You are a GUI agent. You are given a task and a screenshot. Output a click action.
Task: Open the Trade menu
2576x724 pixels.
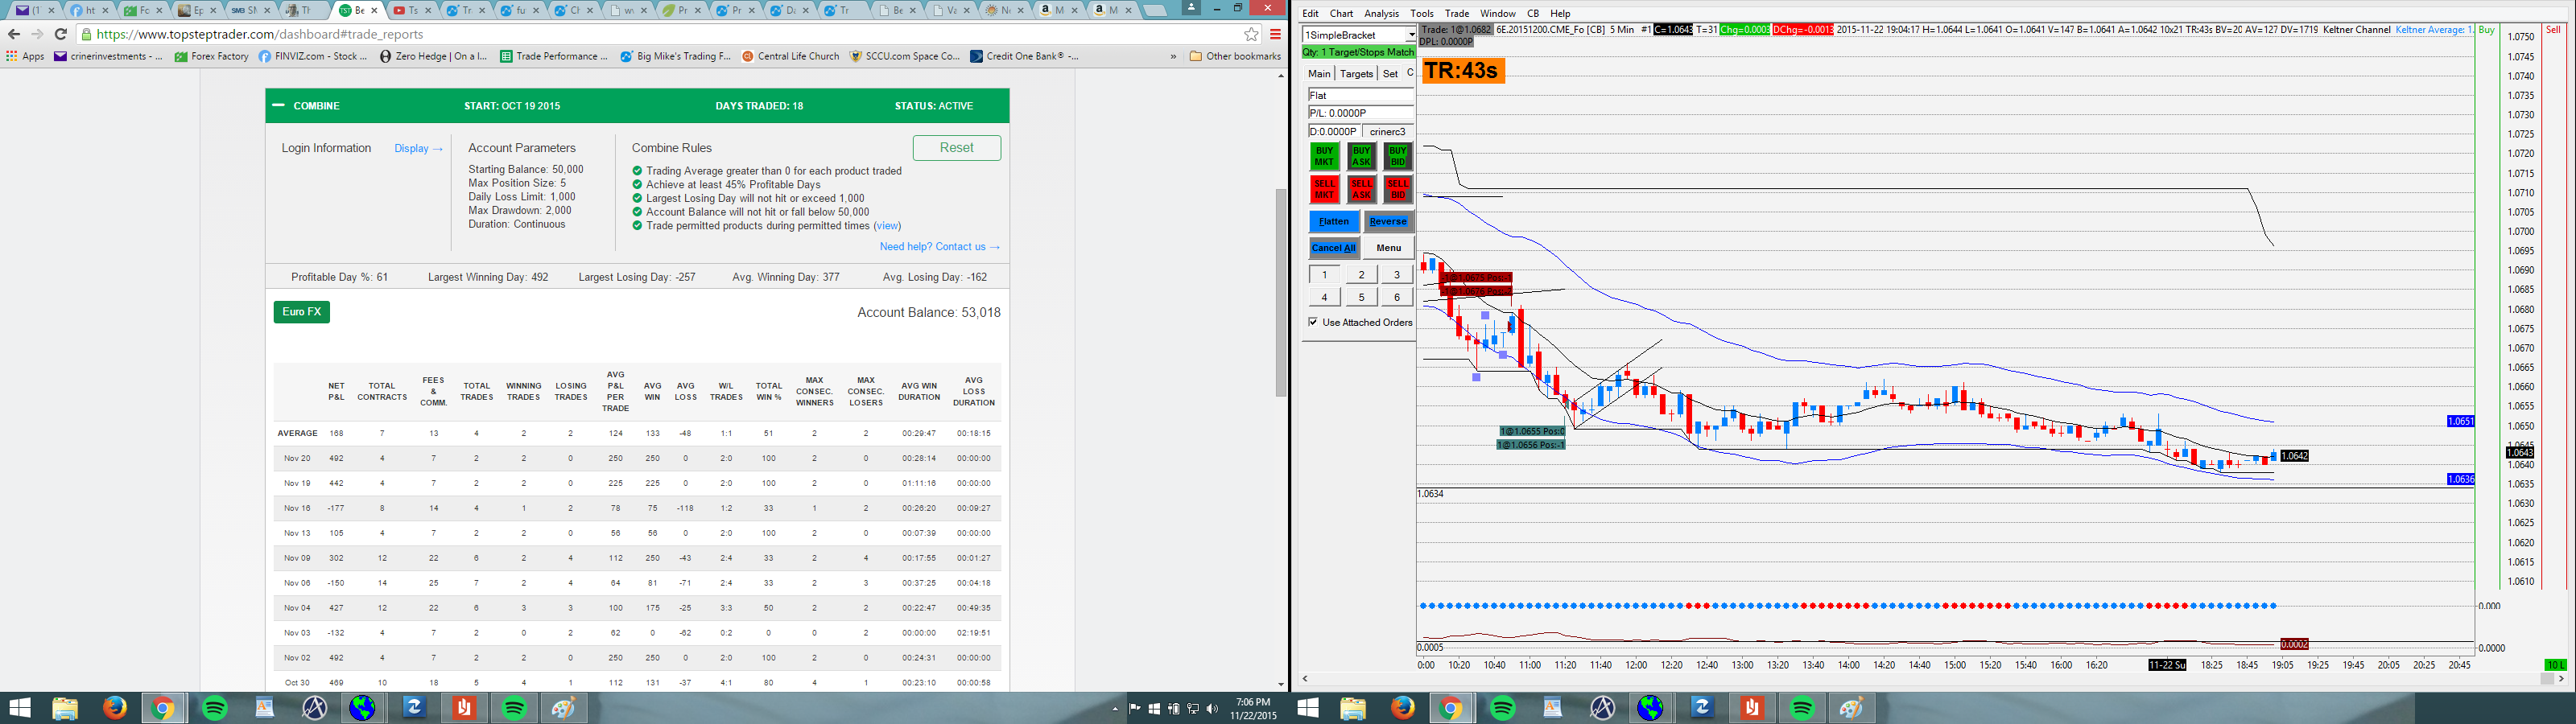[1456, 14]
